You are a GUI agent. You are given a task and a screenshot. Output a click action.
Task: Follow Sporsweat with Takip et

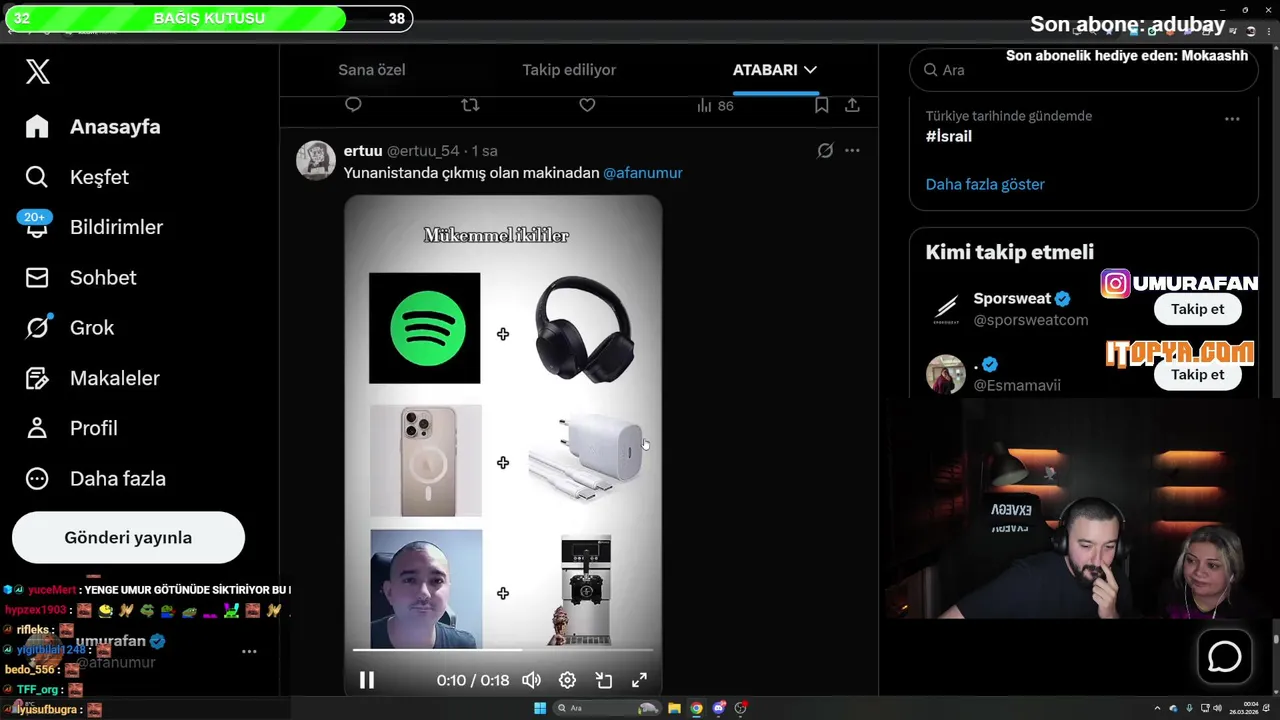click(x=1198, y=309)
